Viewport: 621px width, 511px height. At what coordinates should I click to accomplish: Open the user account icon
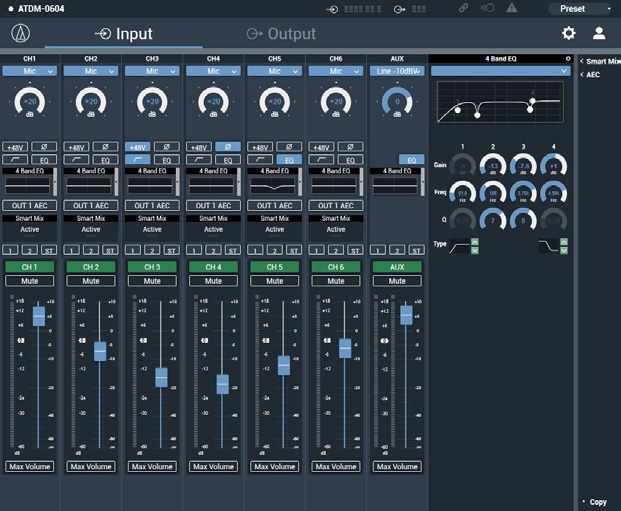tap(599, 33)
